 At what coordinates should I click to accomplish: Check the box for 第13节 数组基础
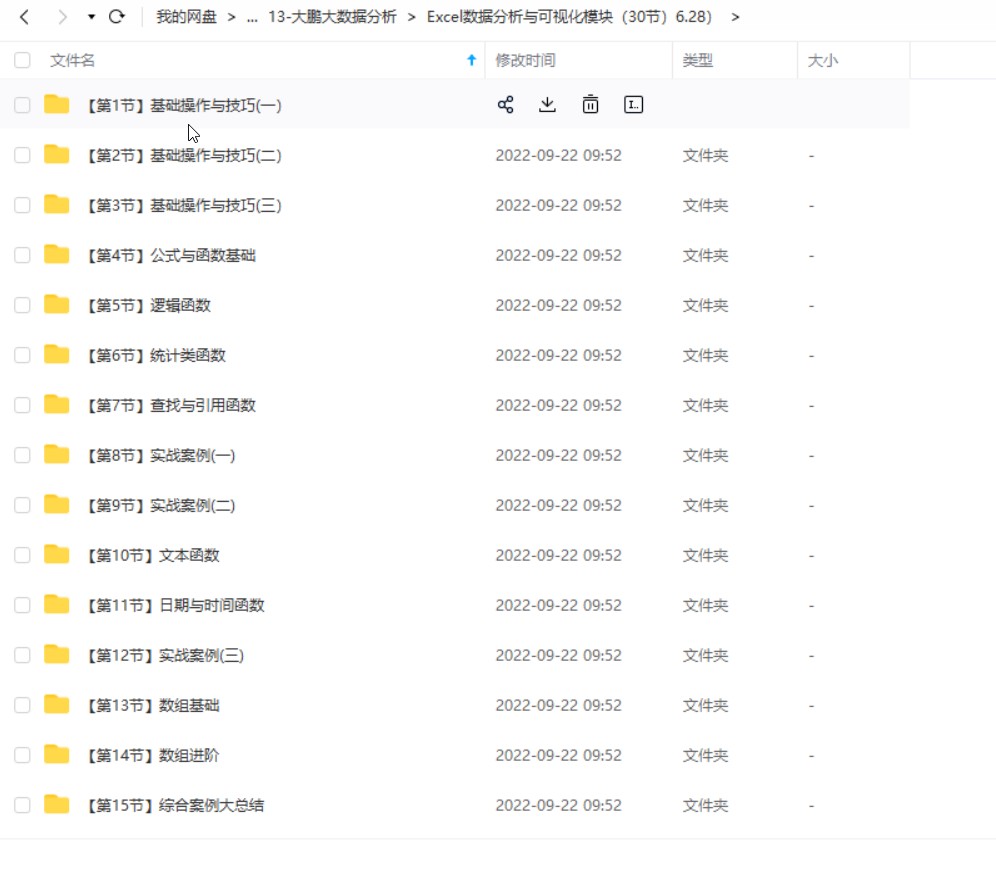[x=22, y=705]
